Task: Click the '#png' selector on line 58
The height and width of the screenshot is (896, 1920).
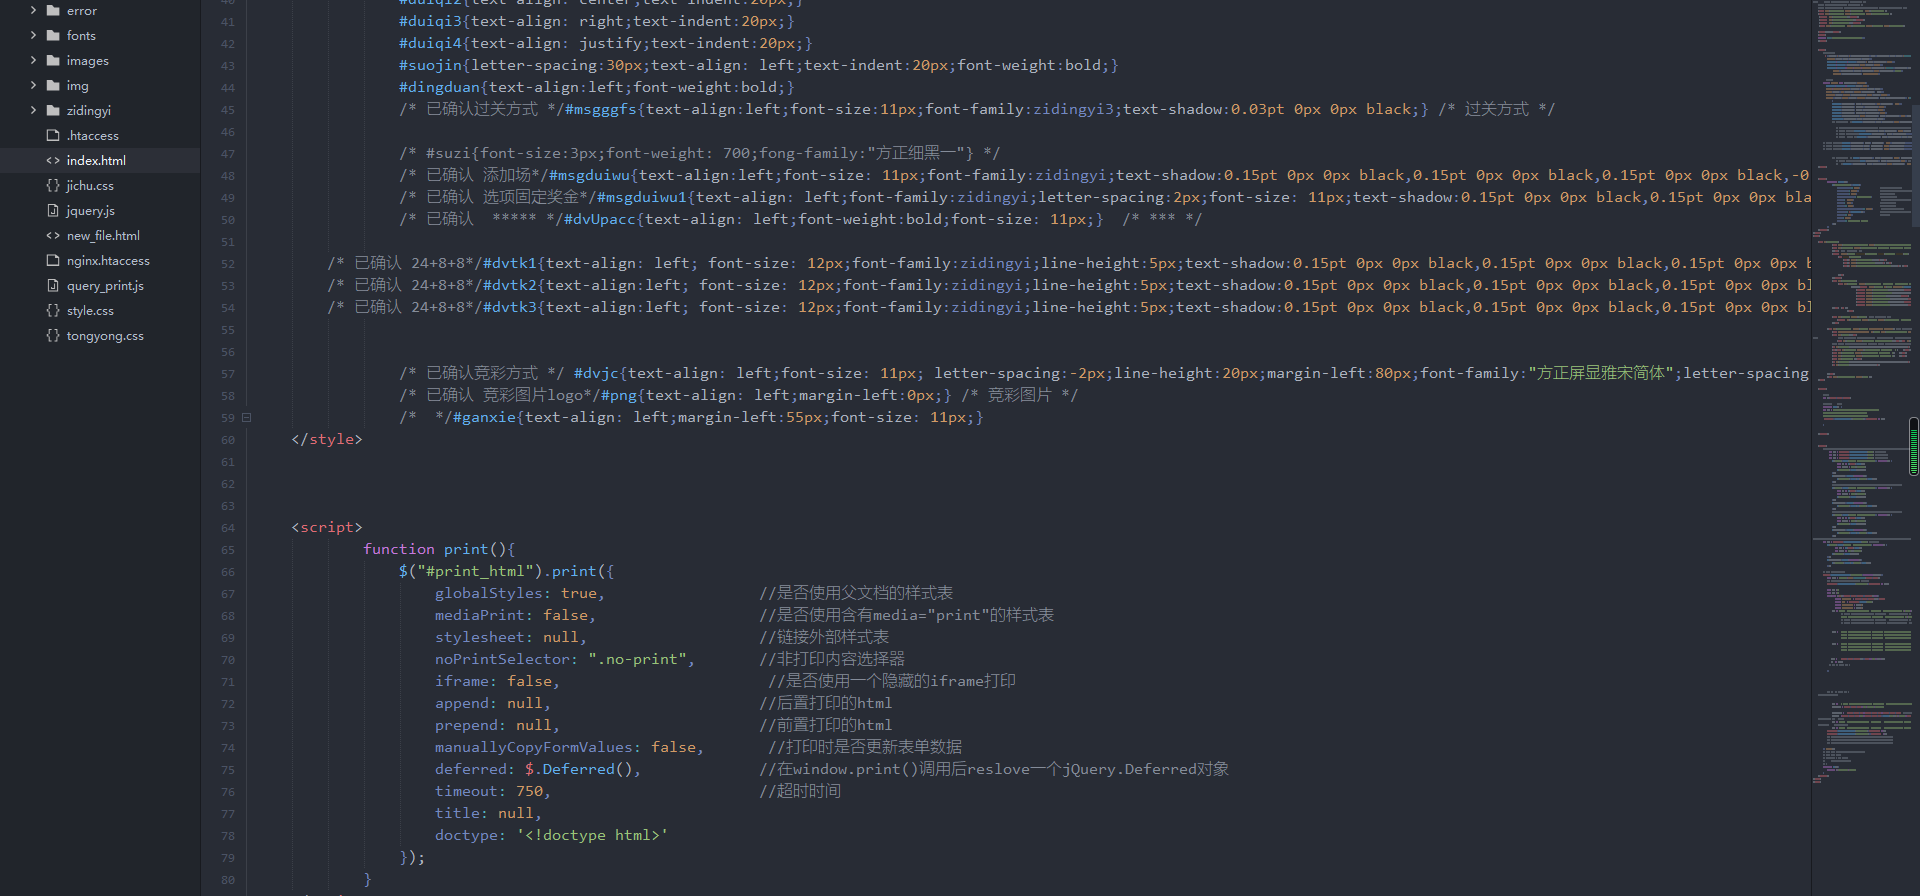Action: point(619,395)
